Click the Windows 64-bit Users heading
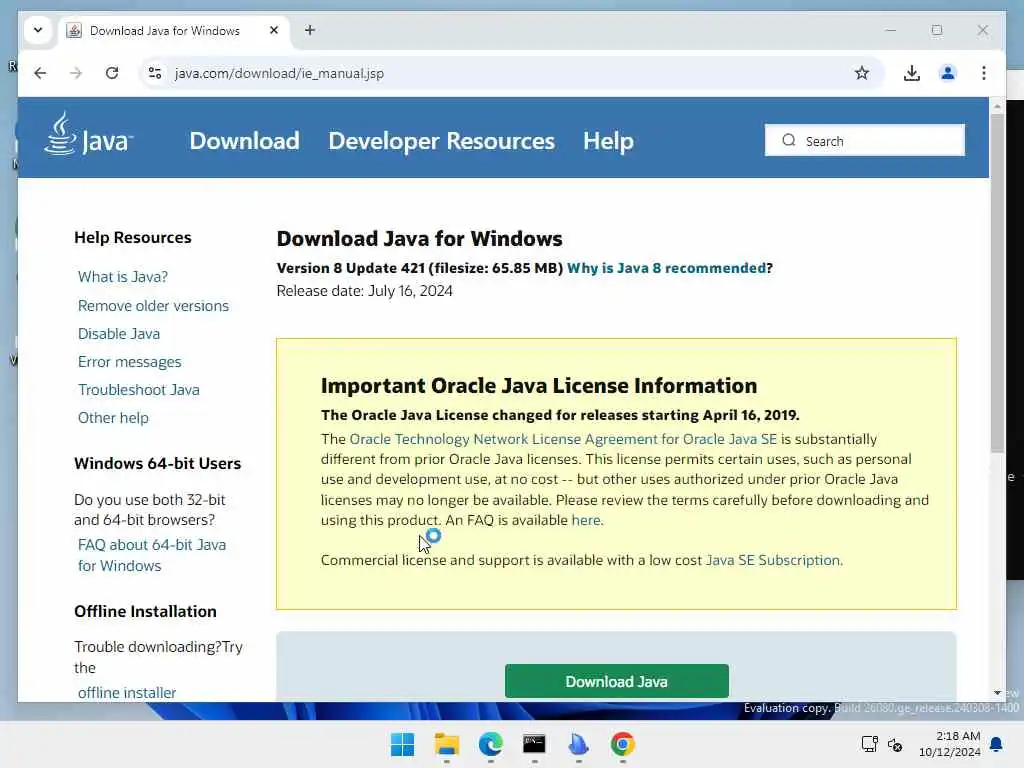 [x=157, y=464]
